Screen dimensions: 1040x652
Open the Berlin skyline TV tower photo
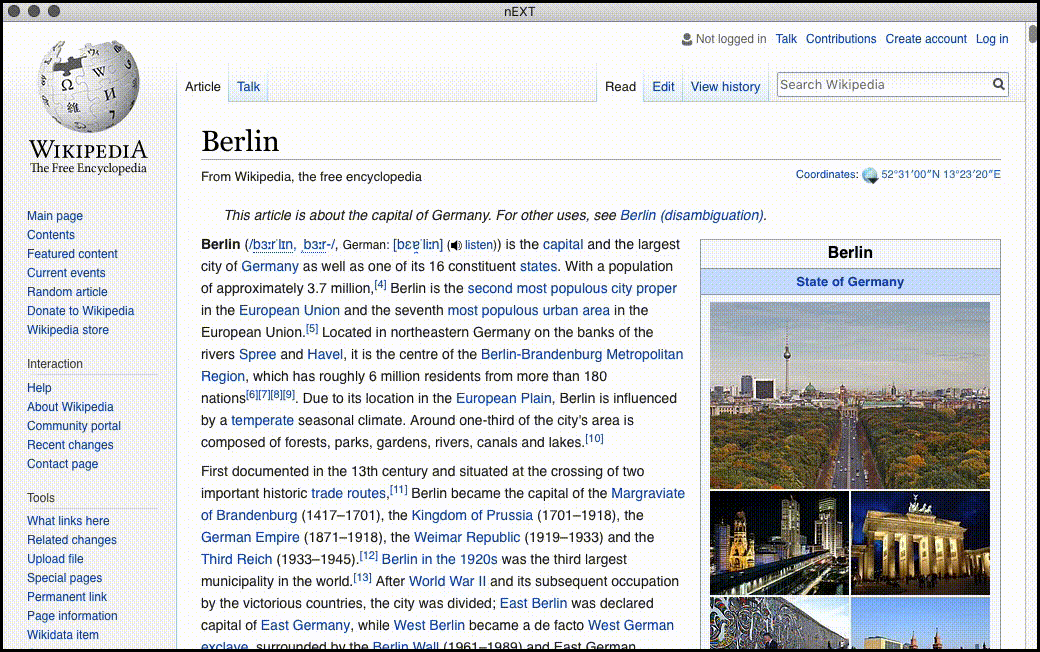[850, 395]
